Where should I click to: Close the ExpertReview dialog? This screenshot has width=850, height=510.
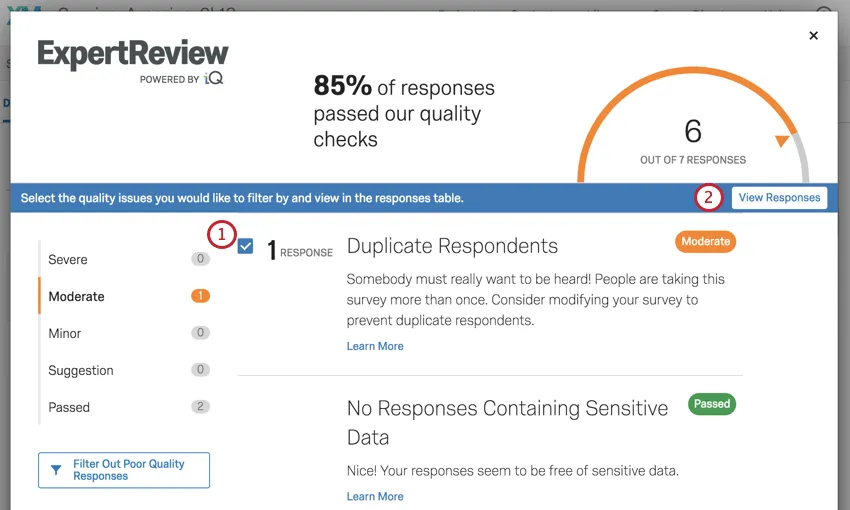click(813, 36)
